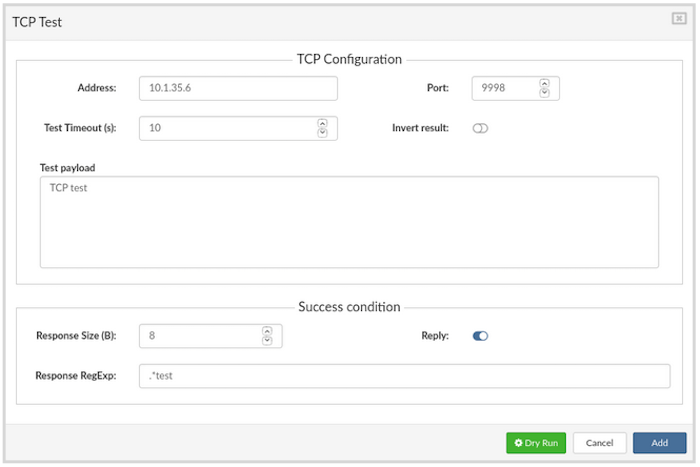Image resolution: width=700 pixels, height=467 pixels.
Task: Increase Response Size with up spinner
Action: [267, 331]
